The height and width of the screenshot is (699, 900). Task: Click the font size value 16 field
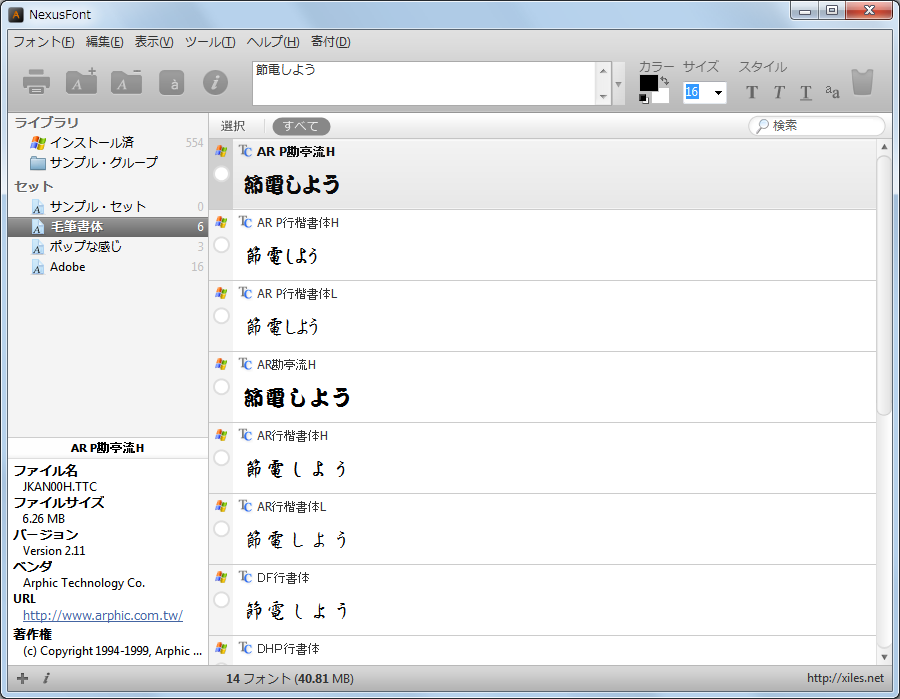coord(696,92)
